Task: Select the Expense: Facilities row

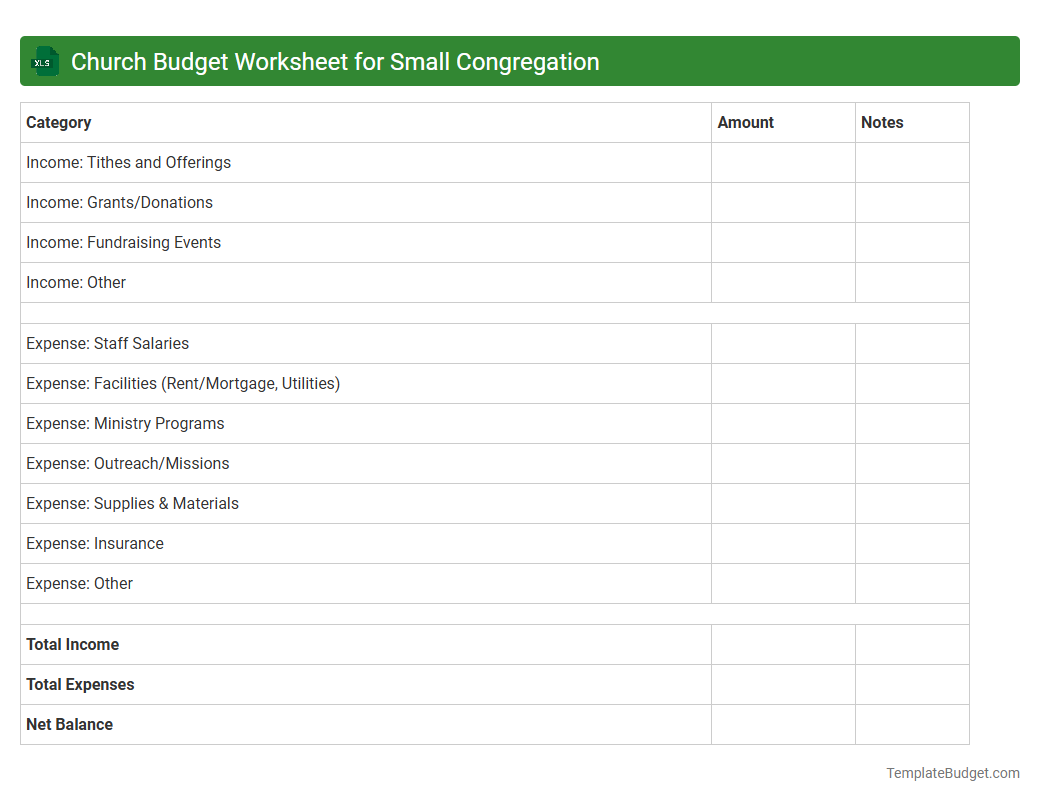Action: [183, 383]
